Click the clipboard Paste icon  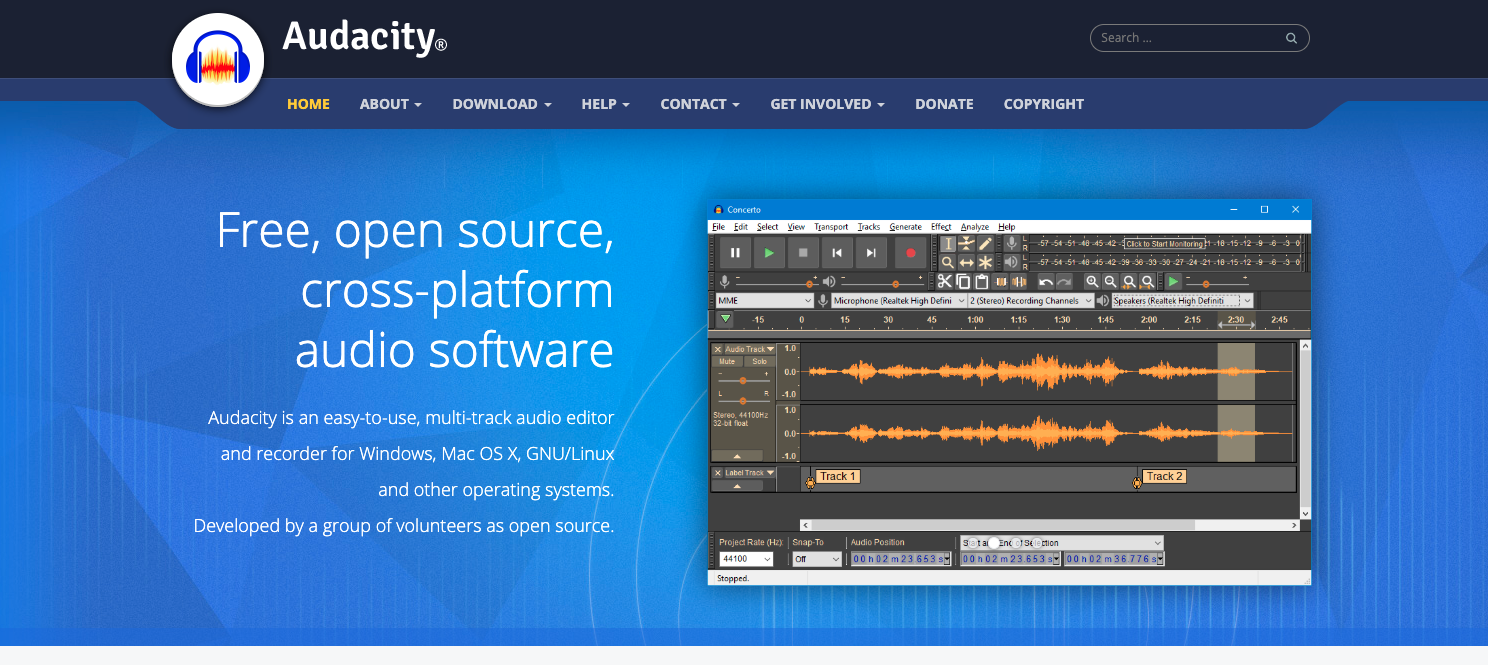(982, 282)
